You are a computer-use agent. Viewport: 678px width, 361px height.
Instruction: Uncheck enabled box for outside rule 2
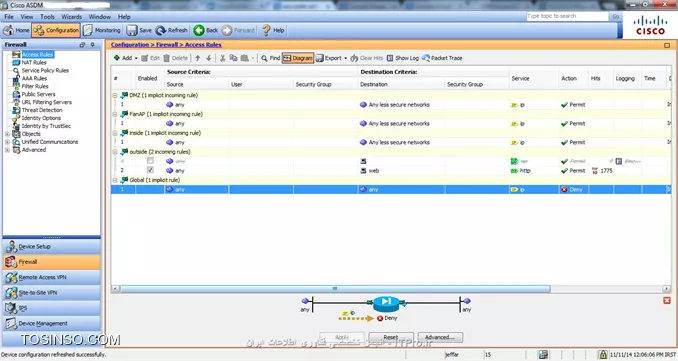click(150, 170)
